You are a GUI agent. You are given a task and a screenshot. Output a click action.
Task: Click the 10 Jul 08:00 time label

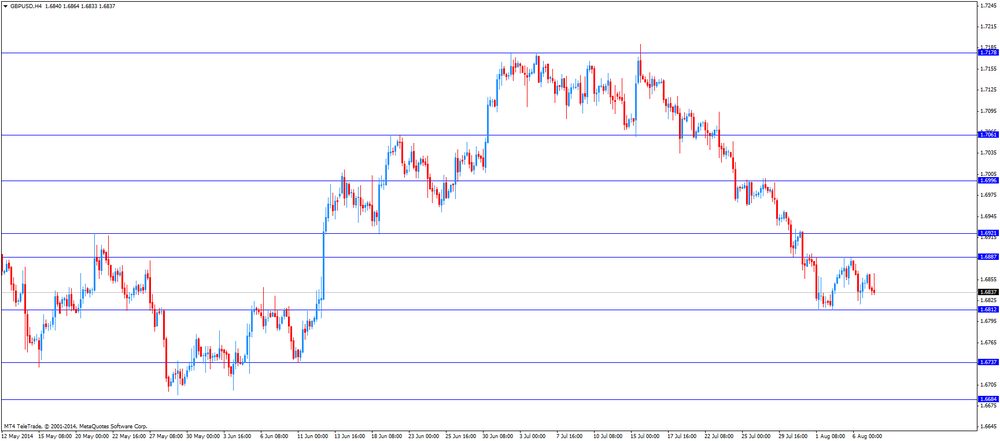pos(608,436)
